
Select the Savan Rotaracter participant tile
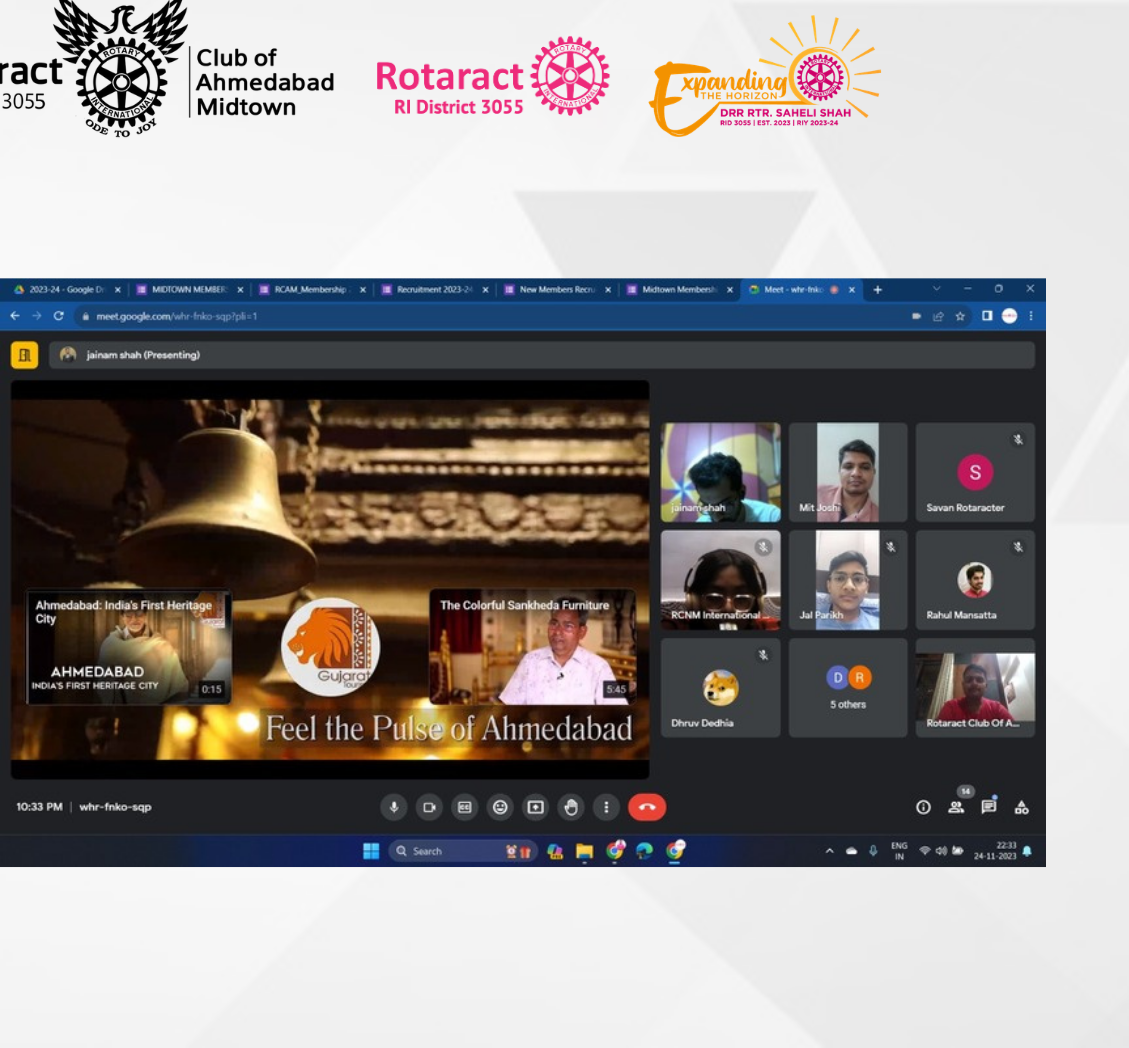pos(975,472)
